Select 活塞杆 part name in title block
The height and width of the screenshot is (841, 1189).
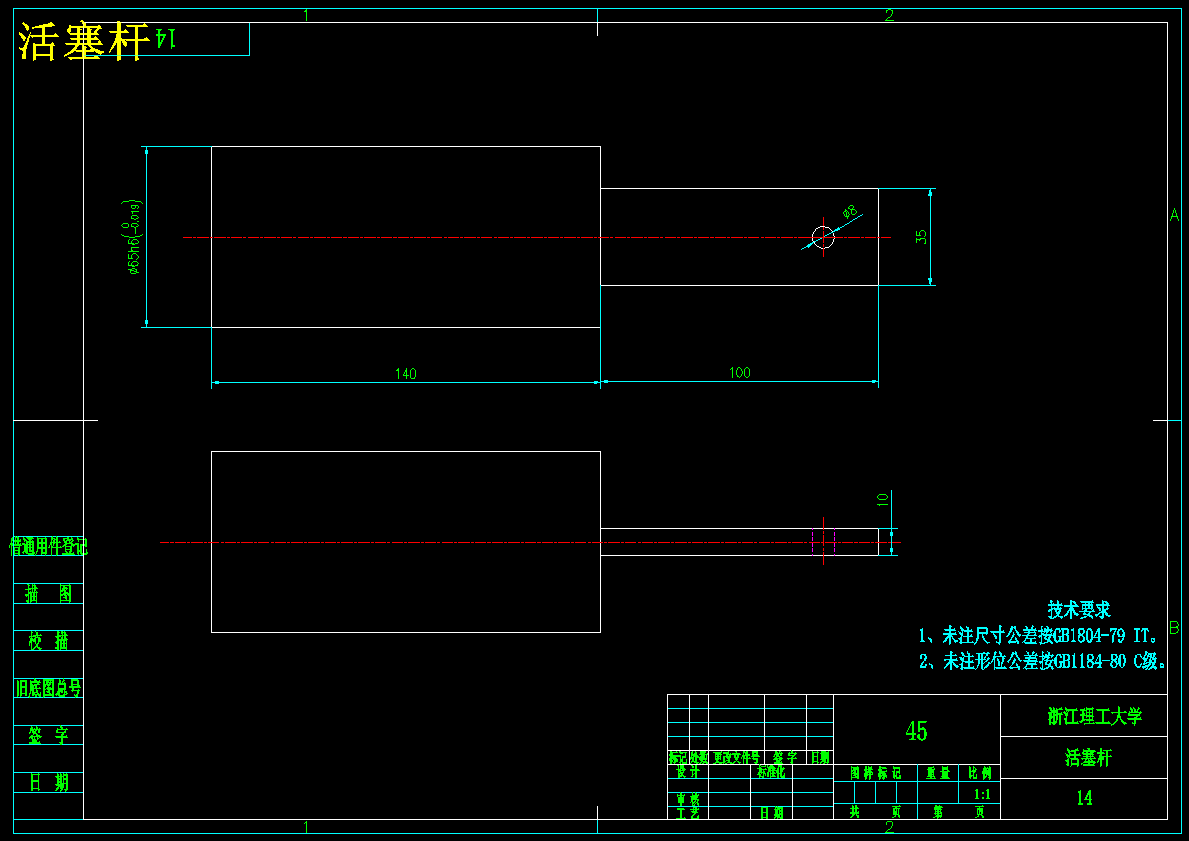(1088, 757)
